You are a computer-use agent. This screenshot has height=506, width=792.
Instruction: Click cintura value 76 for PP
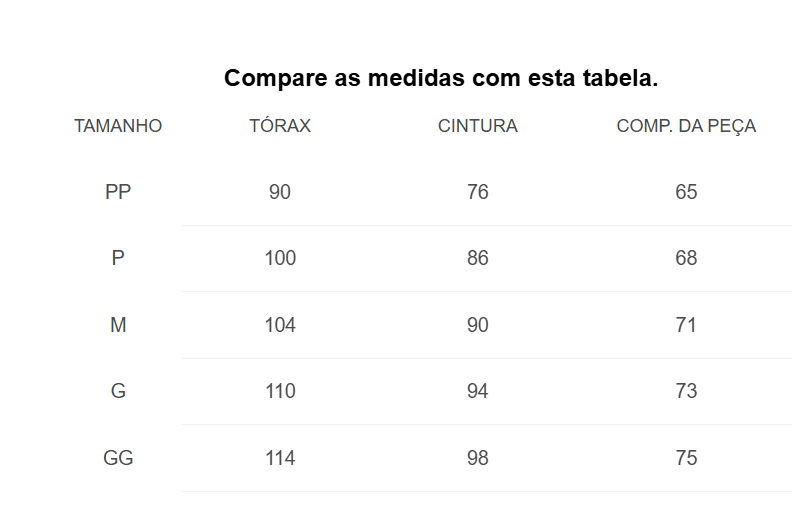click(x=478, y=192)
